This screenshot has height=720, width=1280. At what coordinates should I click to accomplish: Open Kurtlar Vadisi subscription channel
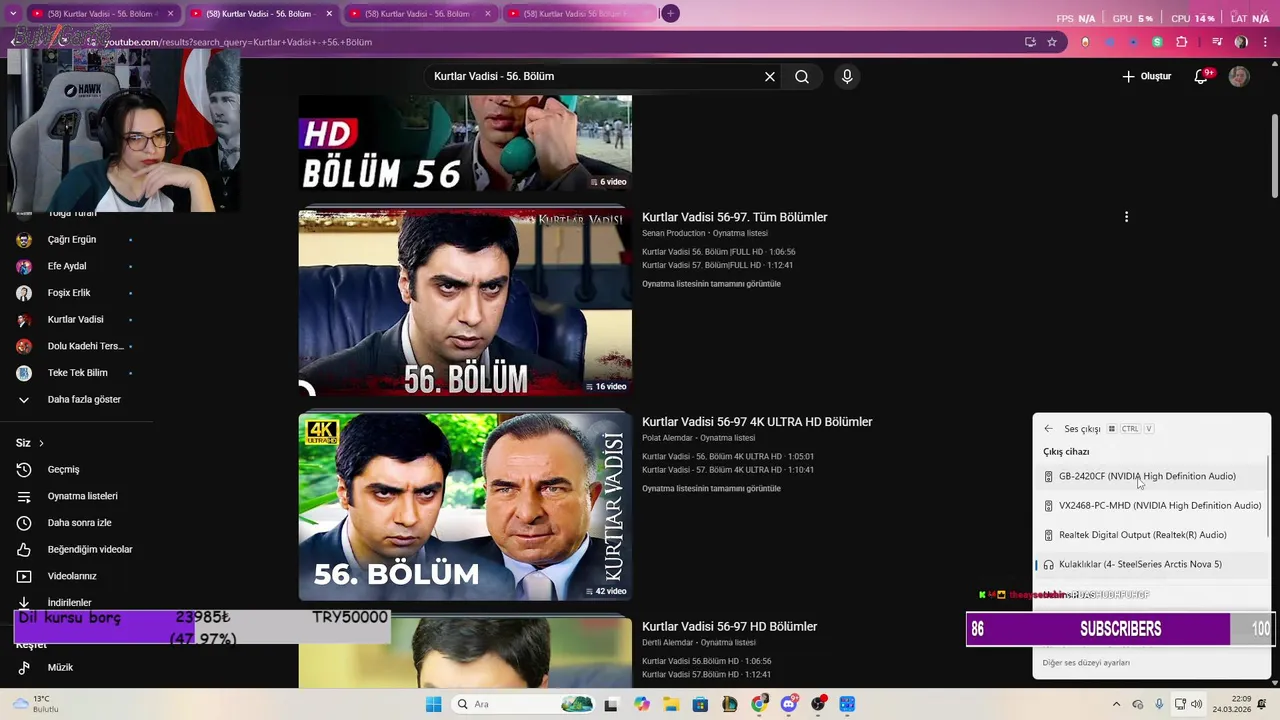75,320
